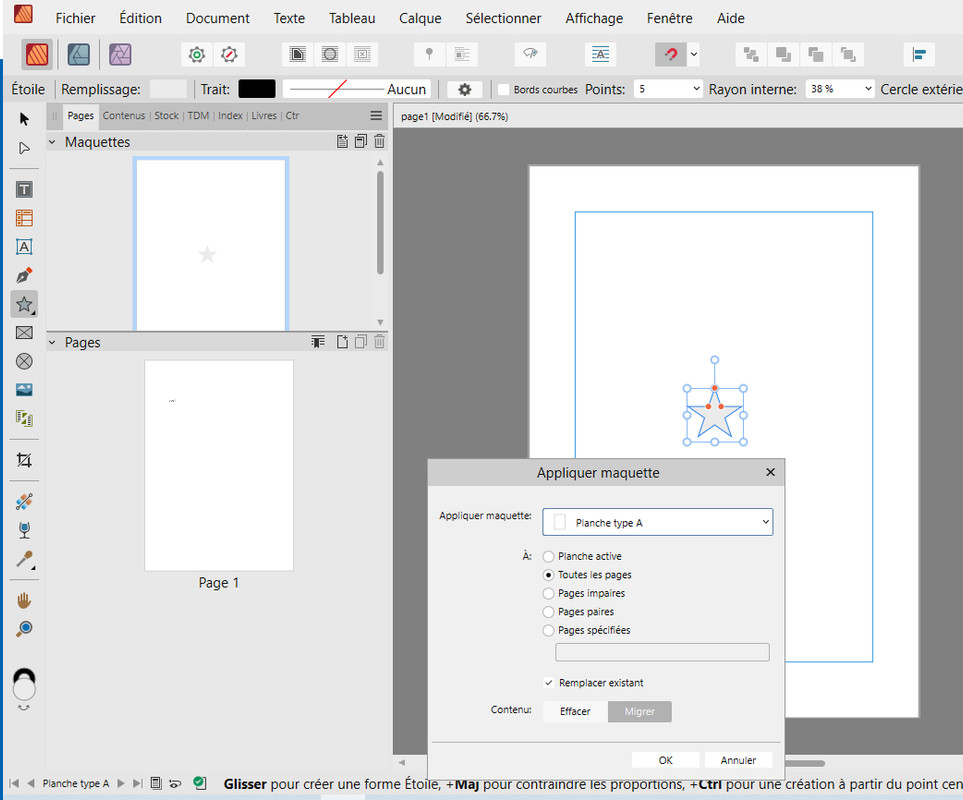Add a new page in Pages section
Screen dimensions: 963x800
(342, 342)
